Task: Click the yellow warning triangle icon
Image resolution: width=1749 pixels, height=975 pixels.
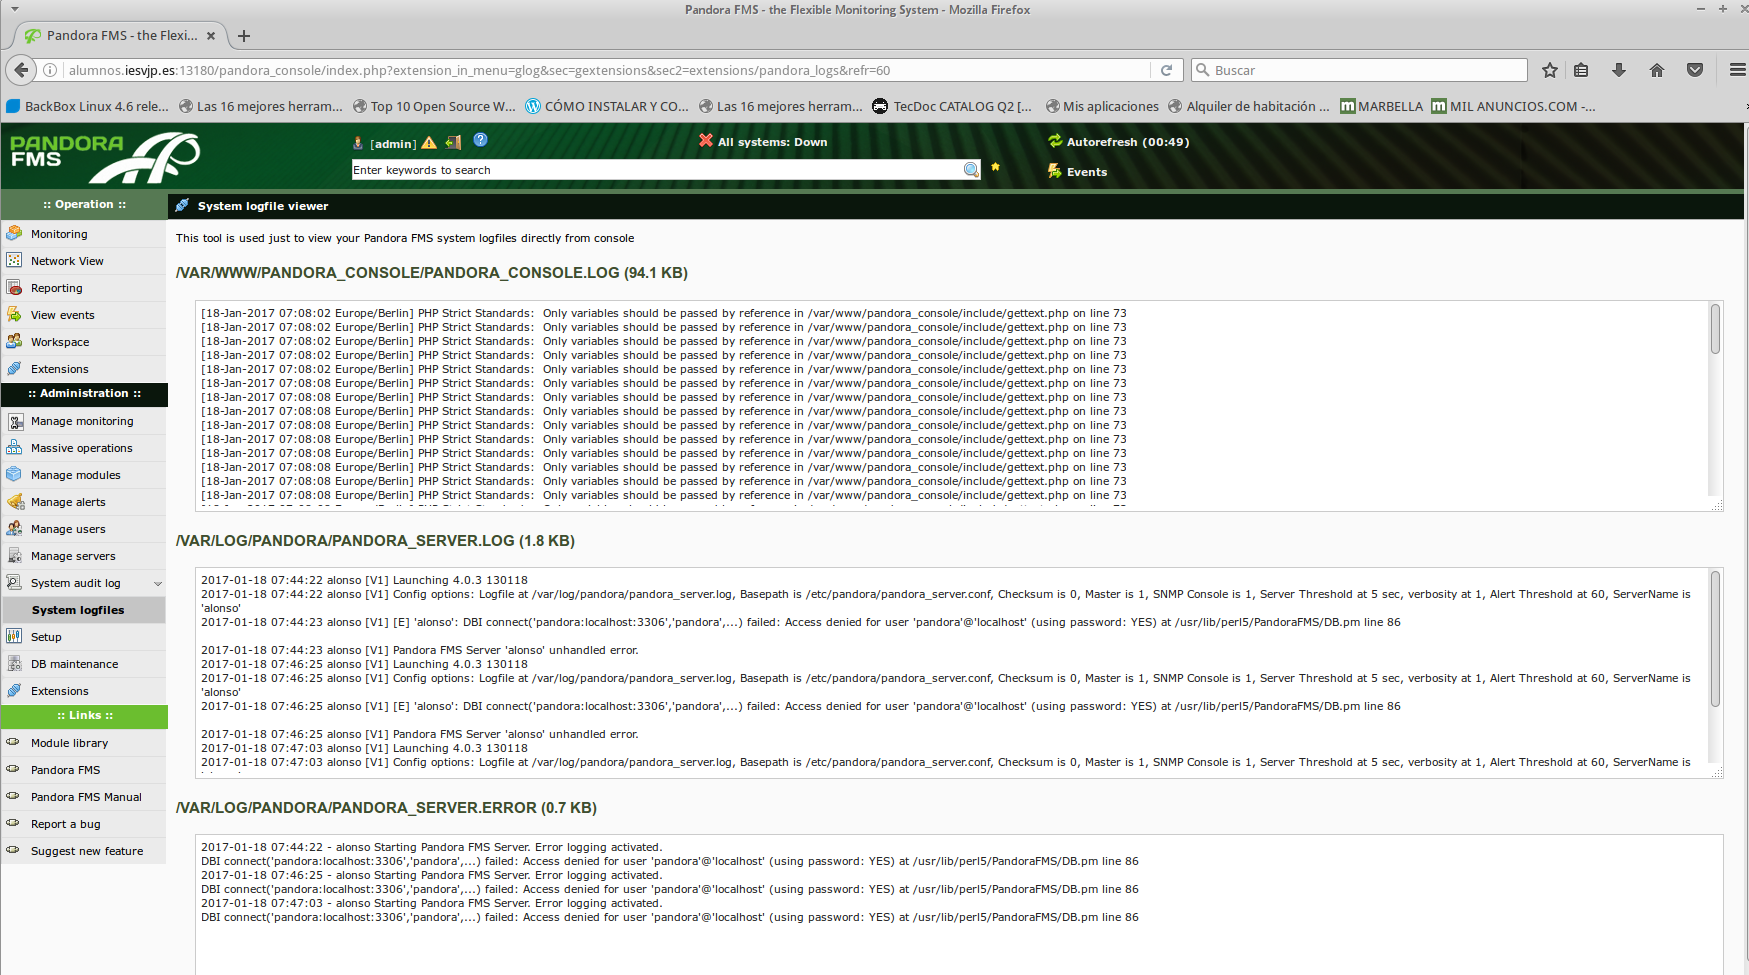Action: pyautogui.click(x=429, y=143)
